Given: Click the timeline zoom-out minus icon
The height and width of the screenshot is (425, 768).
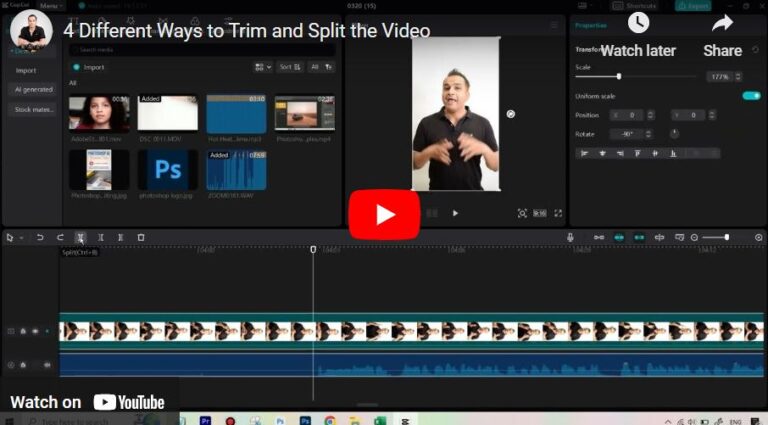Looking at the screenshot, I should tap(694, 237).
